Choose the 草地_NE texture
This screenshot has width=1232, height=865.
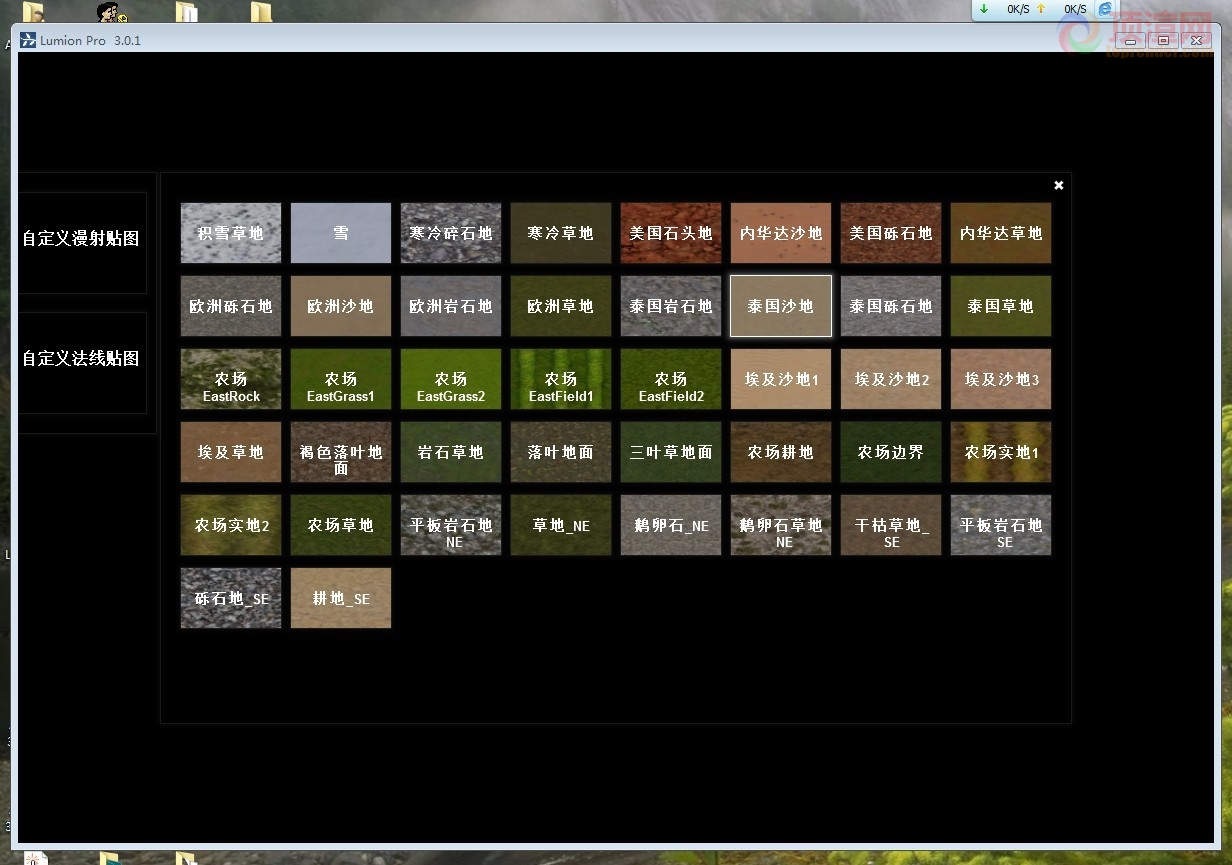(561, 525)
